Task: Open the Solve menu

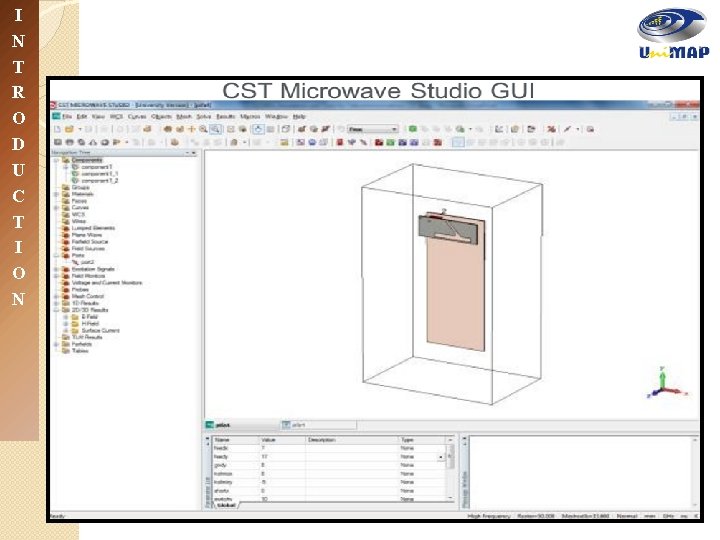Action: tap(204, 117)
